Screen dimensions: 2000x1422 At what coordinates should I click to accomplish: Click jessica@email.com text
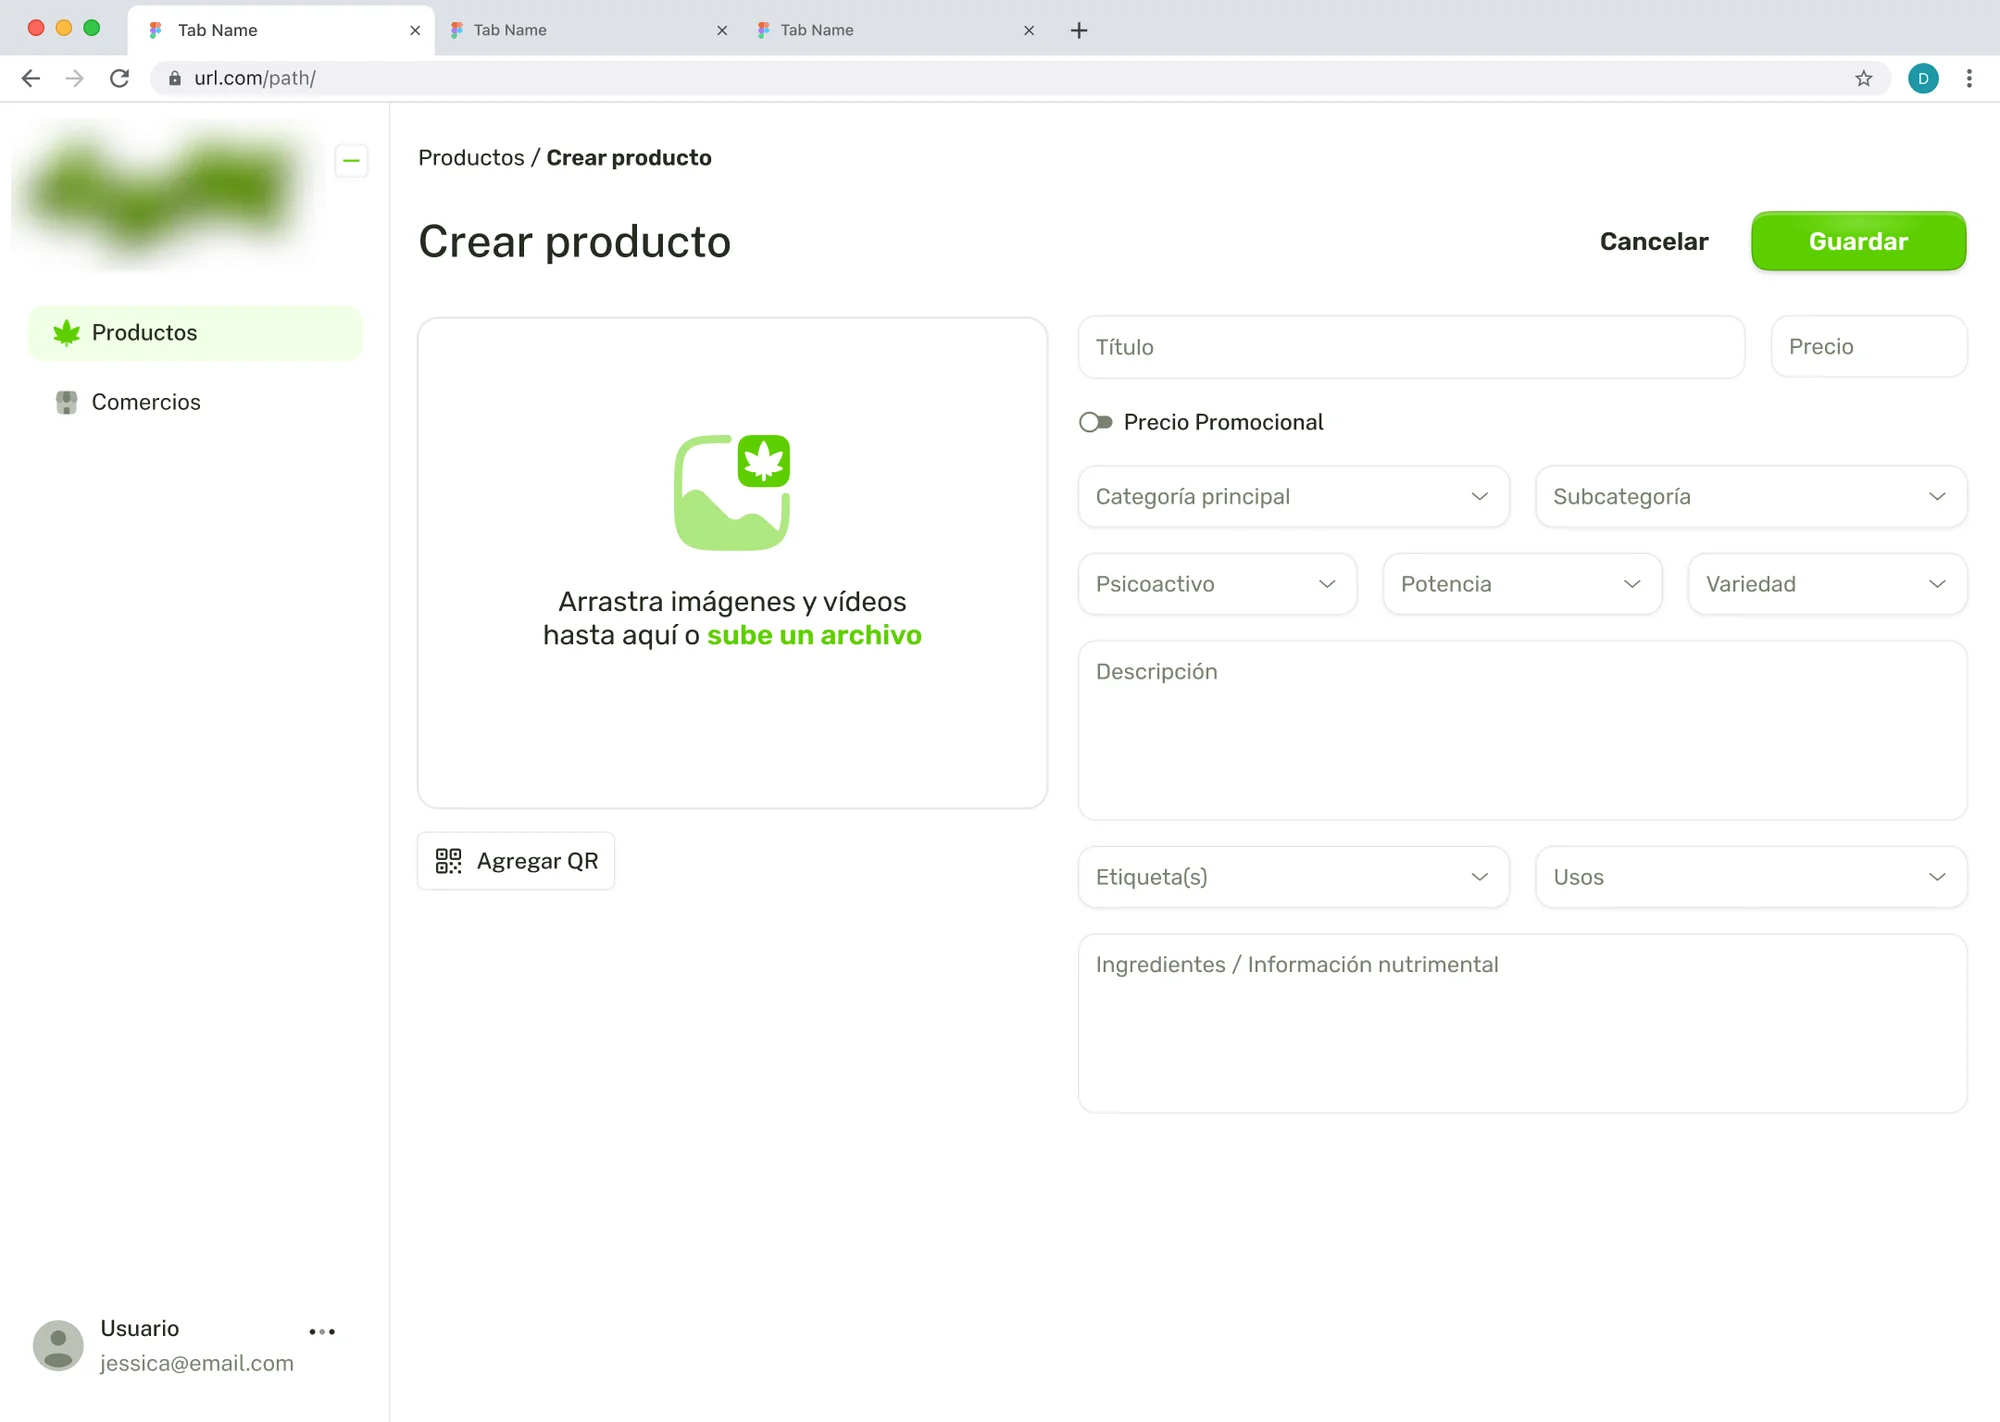(x=197, y=1363)
